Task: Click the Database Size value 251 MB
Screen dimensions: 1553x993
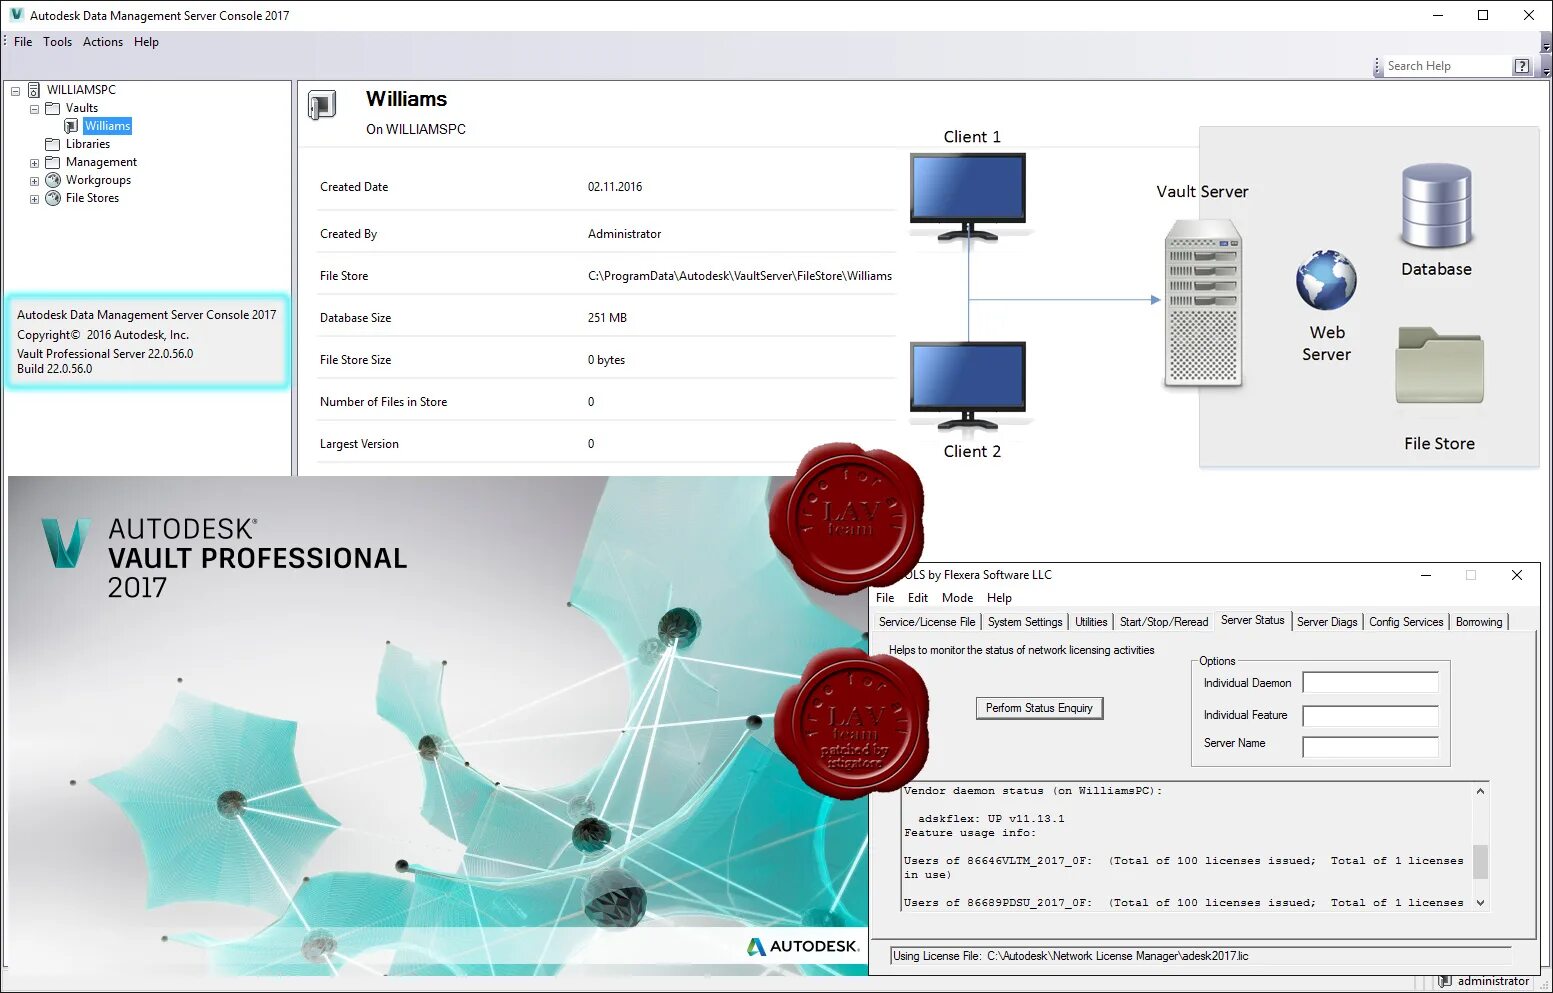Action: (607, 318)
